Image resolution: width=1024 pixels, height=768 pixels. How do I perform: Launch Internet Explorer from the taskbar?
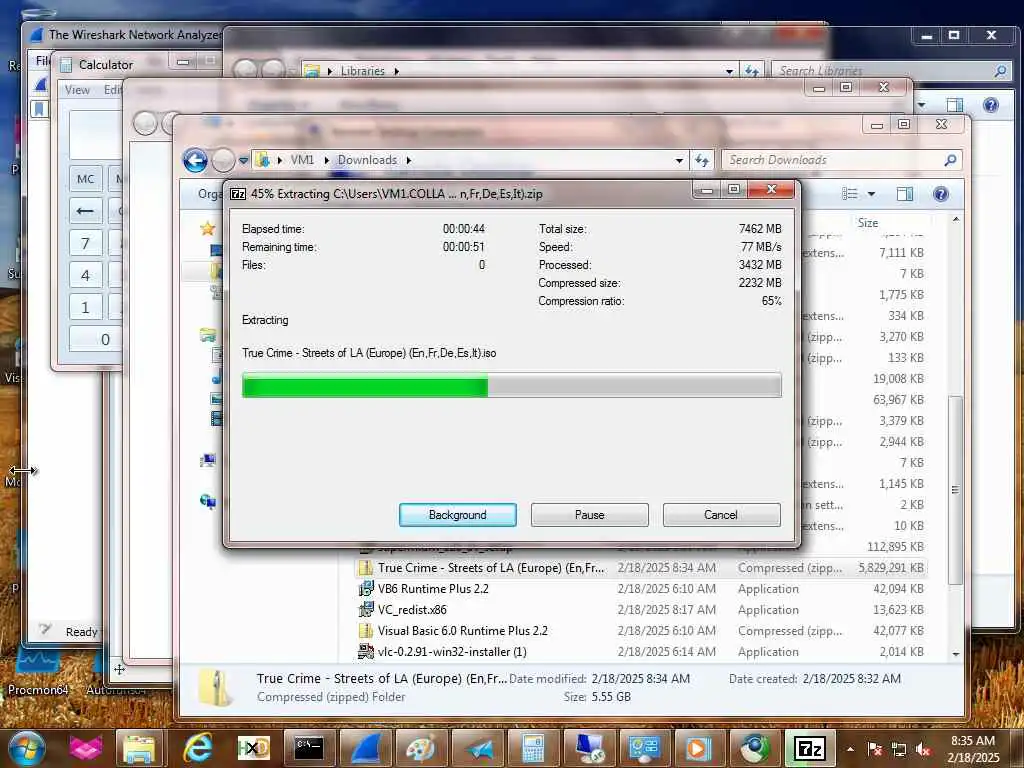(197, 748)
